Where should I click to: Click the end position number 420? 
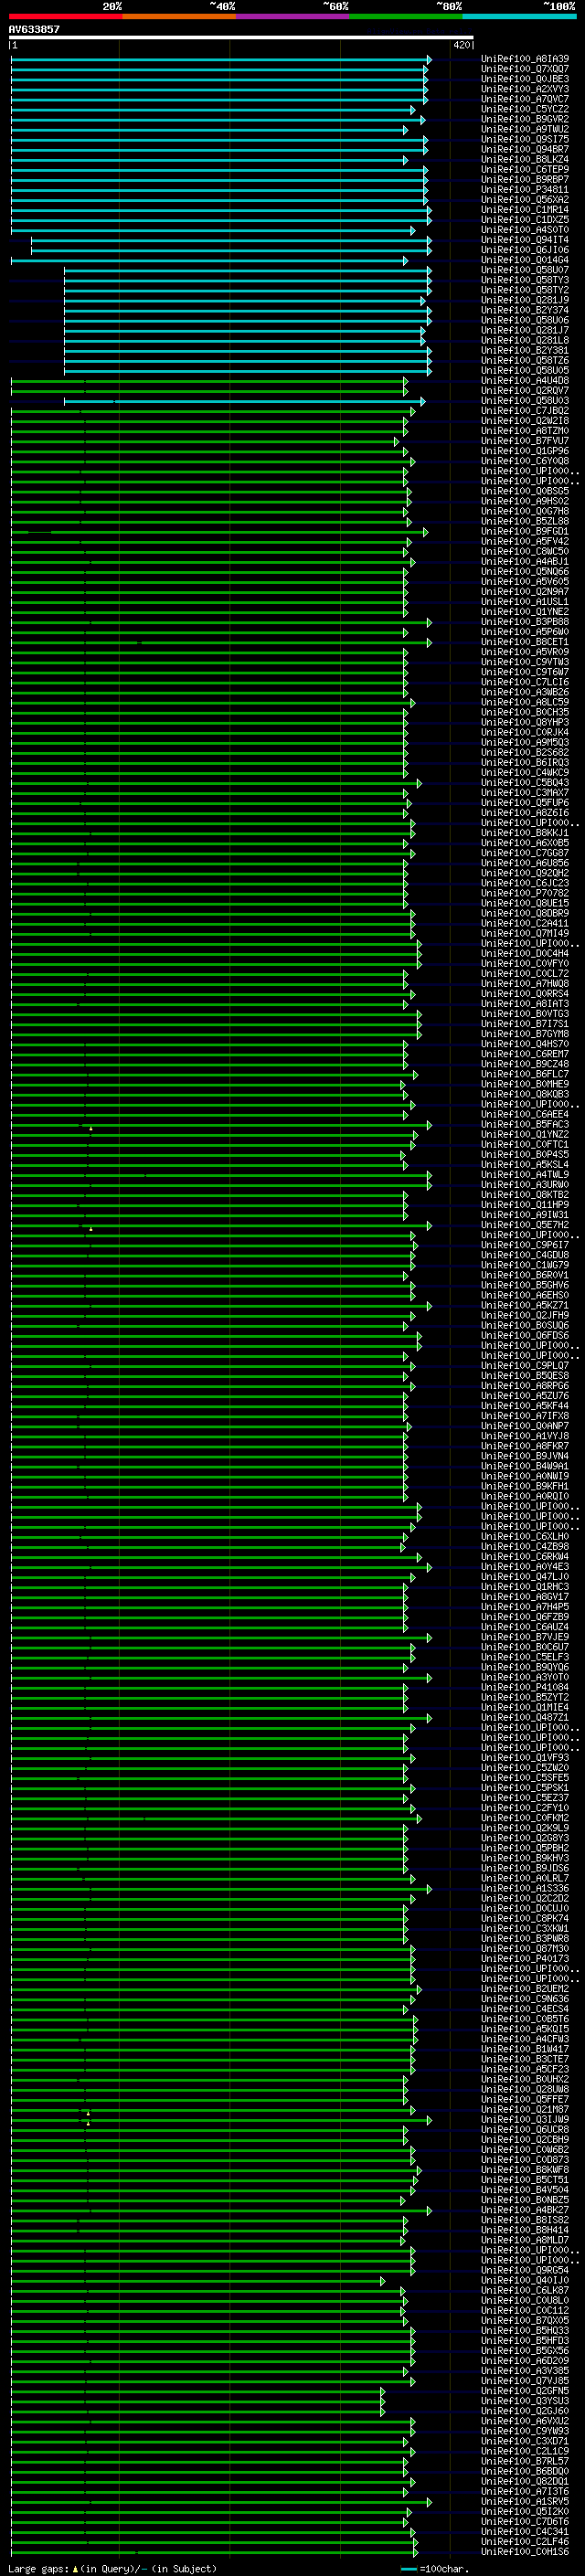pos(461,45)
